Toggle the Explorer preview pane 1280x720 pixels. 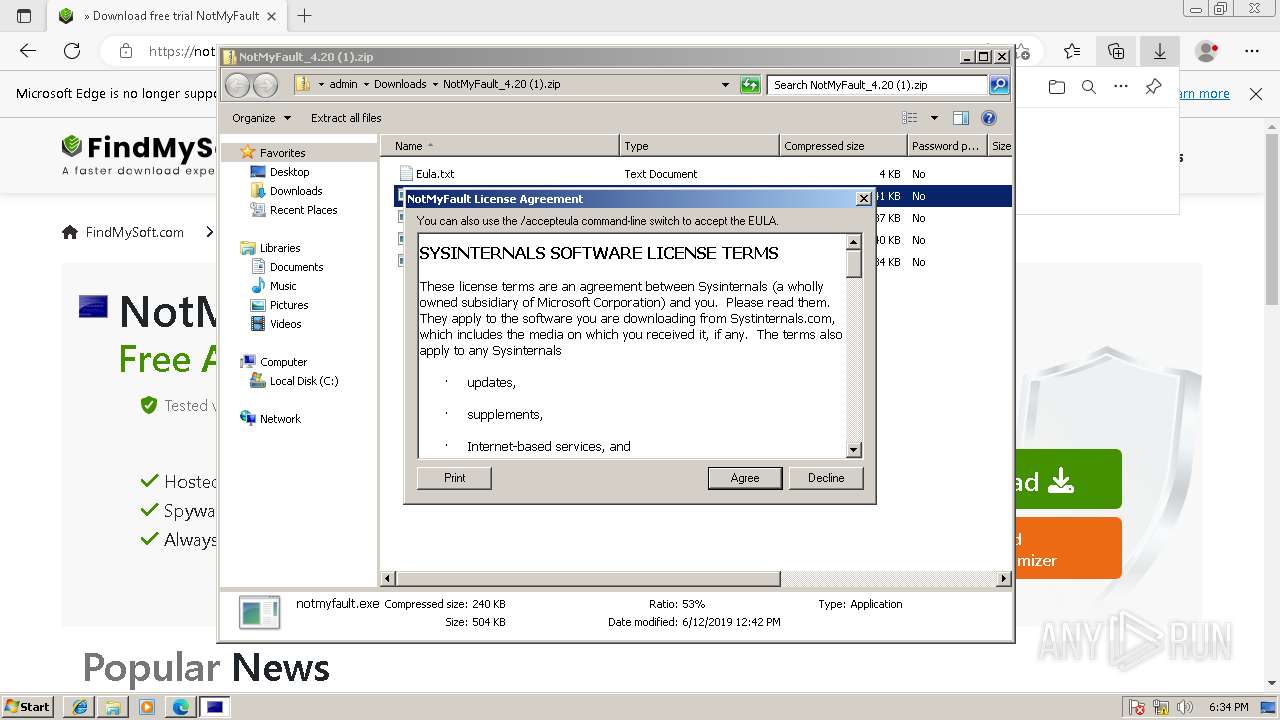point(961,118)
